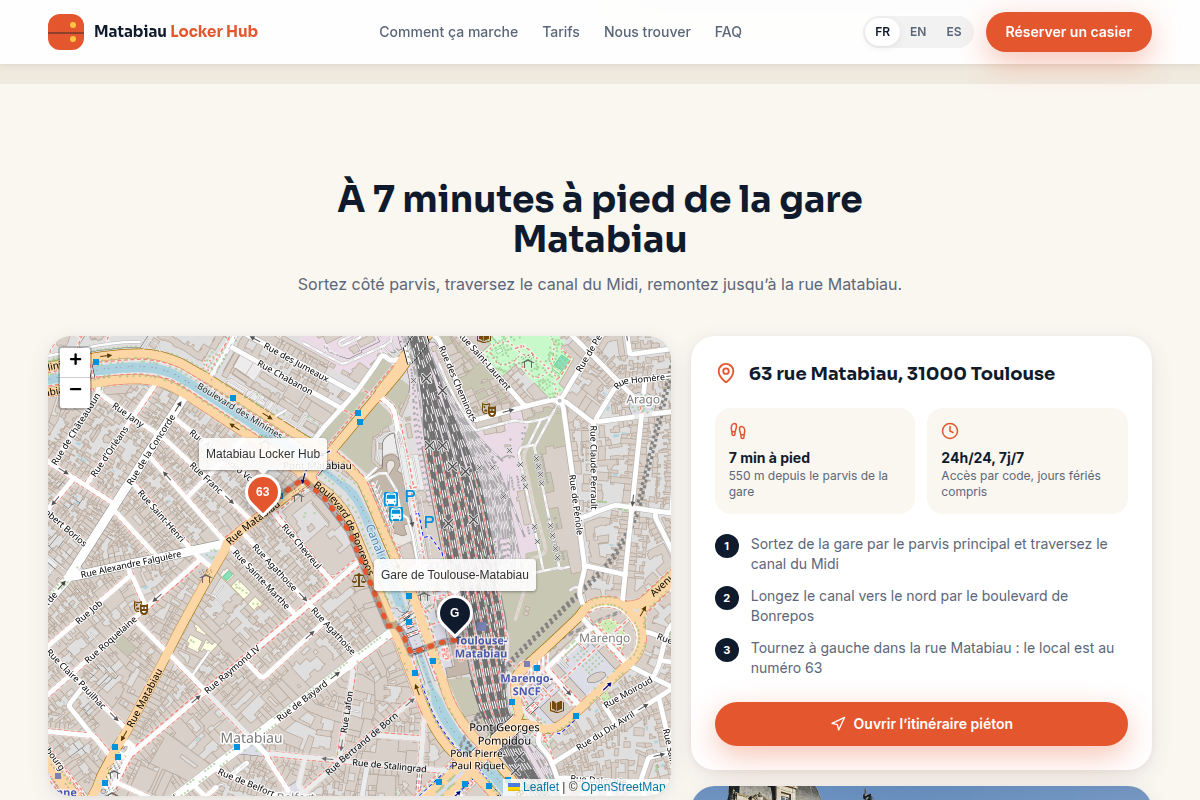This screenshot has height=800, width=1200.
Task: Click the 24h/24, 7j/7 text
Action: coord(983,458)
